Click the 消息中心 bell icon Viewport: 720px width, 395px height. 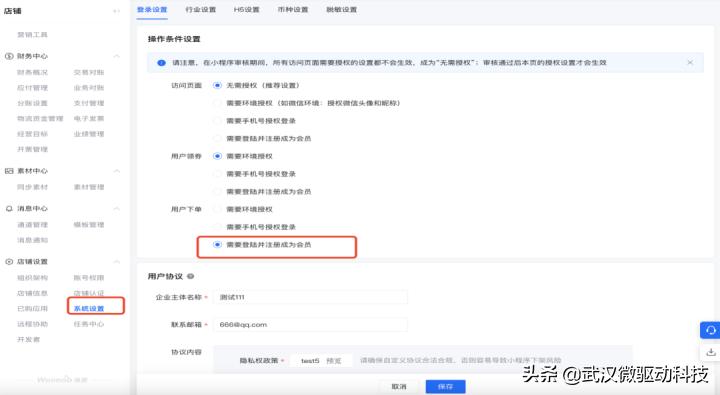(x=9, y=209)
